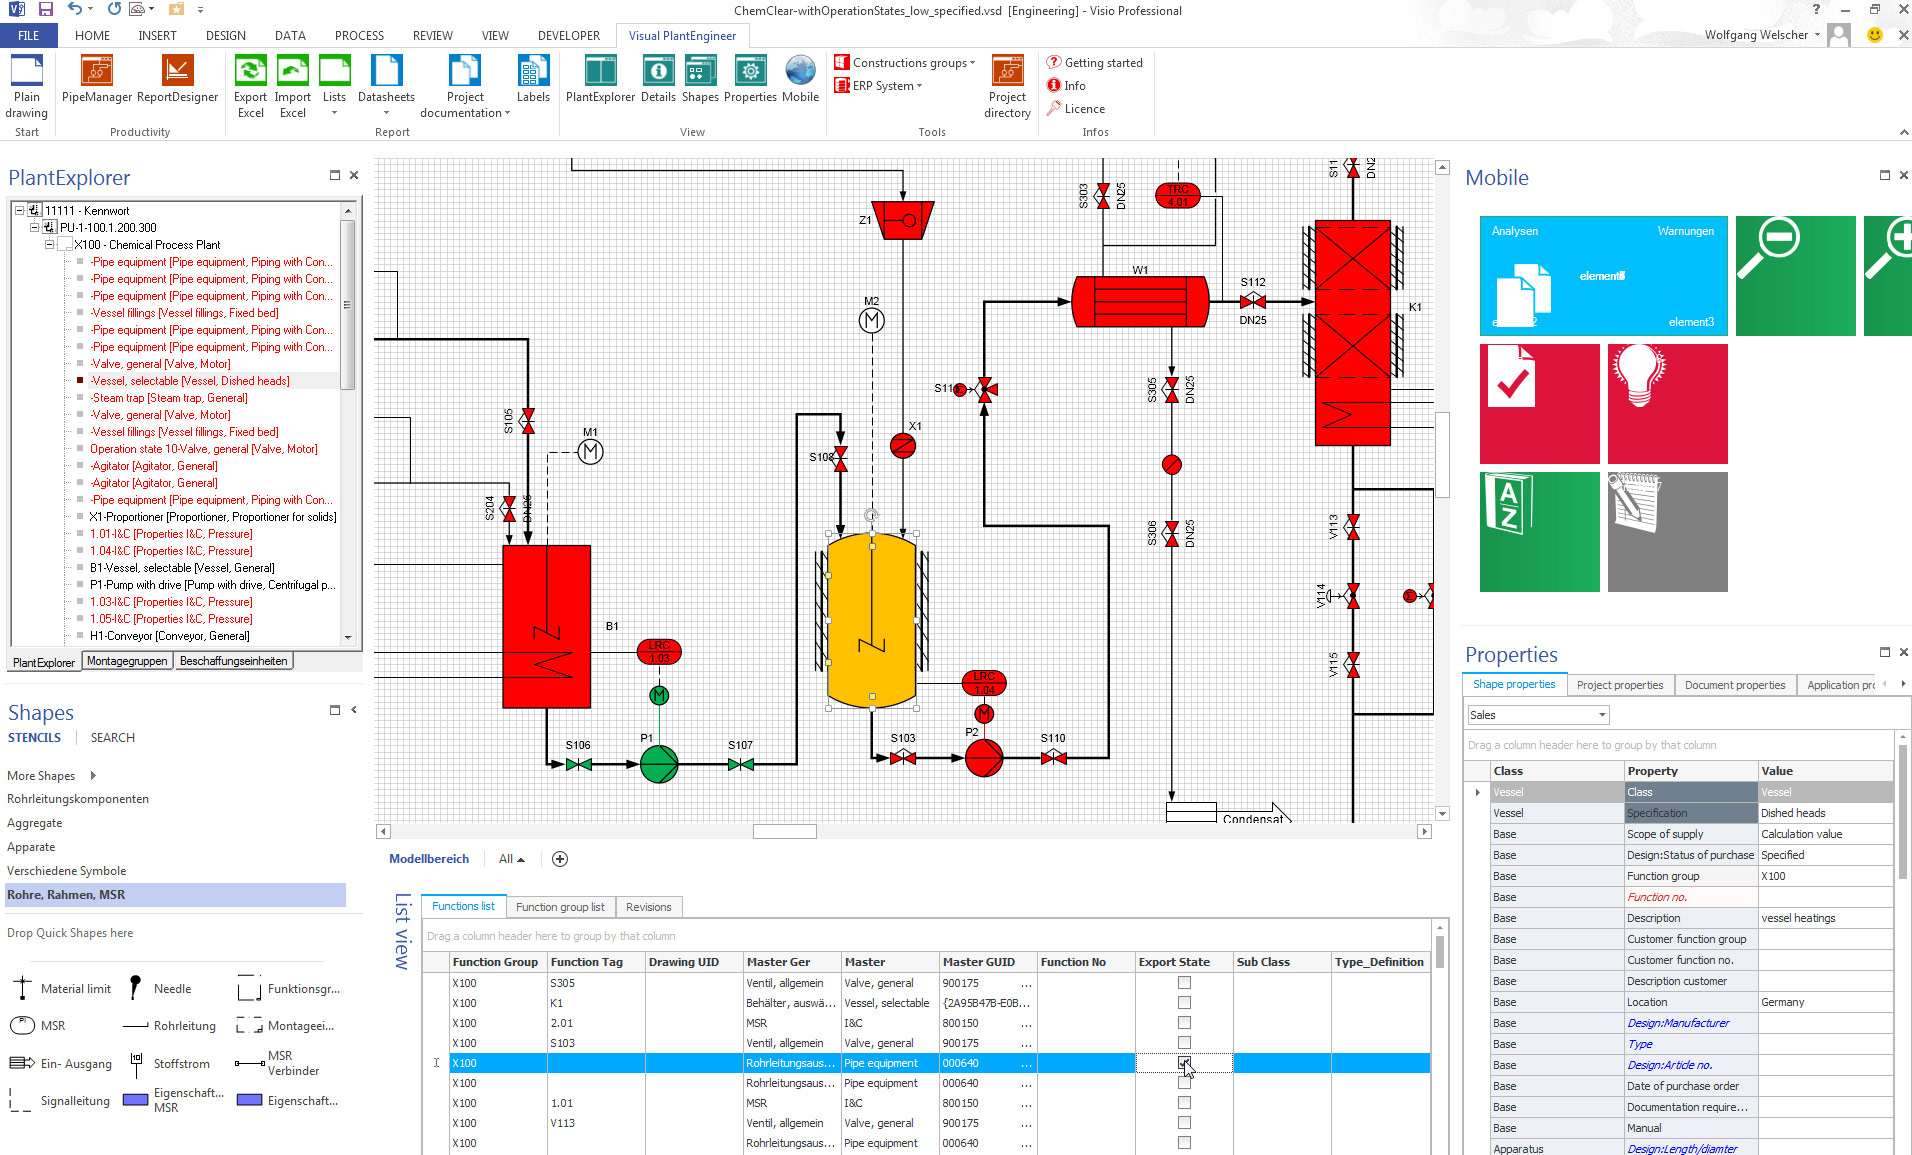Launch PipeManager
The width and height of the screenshot is (1912, 1155).
tap(96, 79)
